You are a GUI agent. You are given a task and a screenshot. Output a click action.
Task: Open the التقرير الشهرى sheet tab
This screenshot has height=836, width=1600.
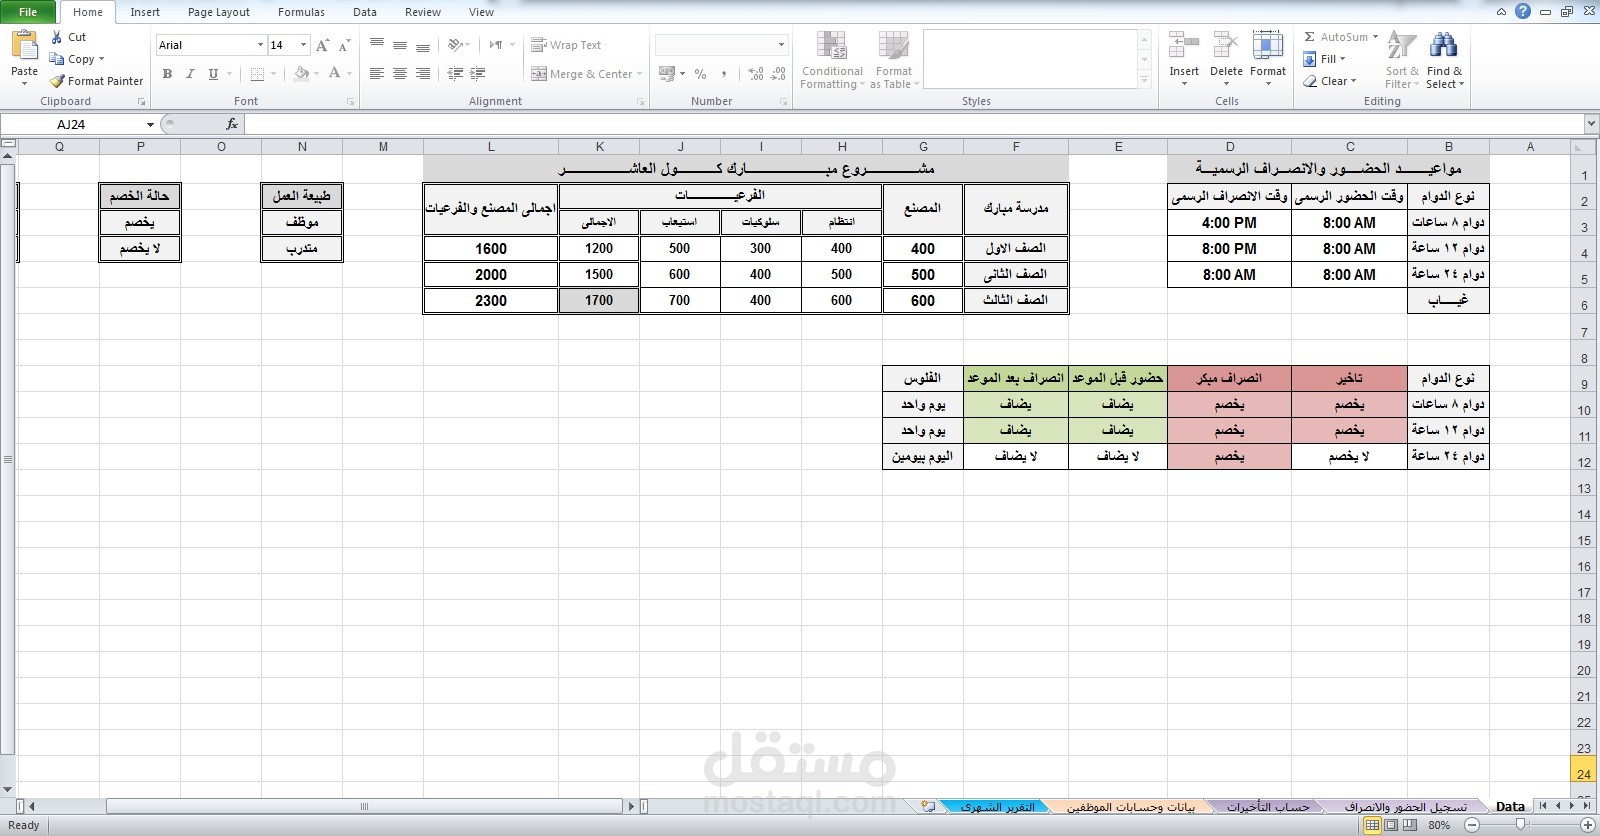click(x=997, y=806)
